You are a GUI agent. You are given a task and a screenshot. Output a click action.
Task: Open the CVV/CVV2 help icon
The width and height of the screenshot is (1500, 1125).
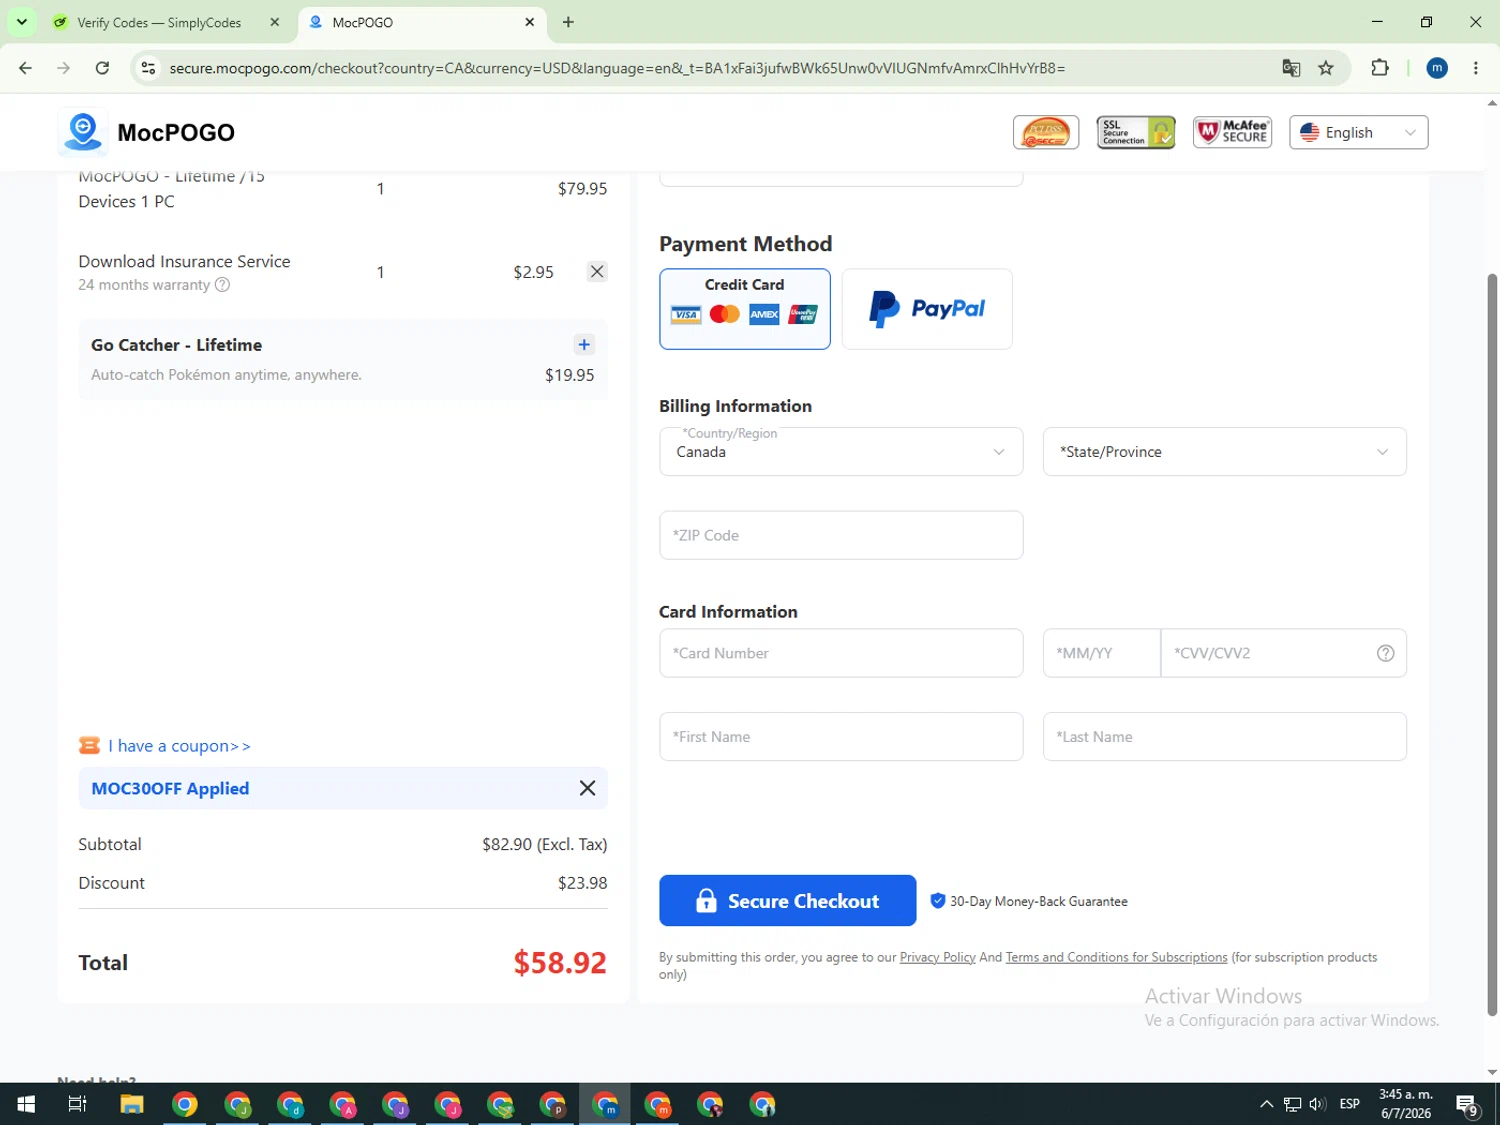pyautogui.click(x=1385, y=653)
